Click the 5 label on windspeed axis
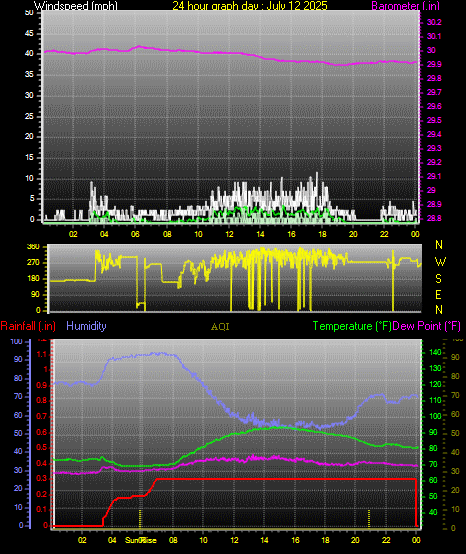This screenshot has width=466, height=554. (x=32, y=199)
